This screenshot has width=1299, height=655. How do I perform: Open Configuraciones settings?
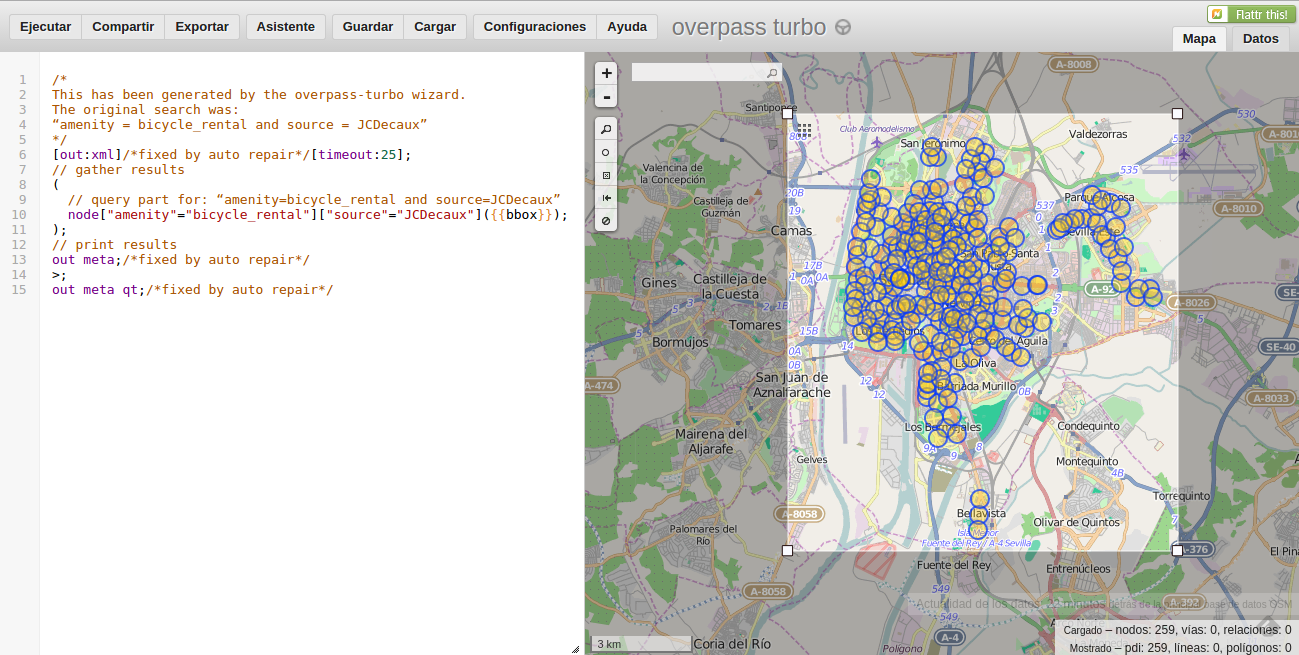(535, 27)
